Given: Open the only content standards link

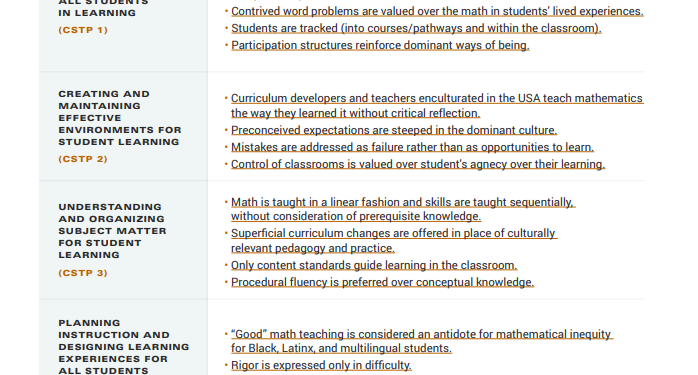Looking at the screenshot, I should tap(374, 265).
